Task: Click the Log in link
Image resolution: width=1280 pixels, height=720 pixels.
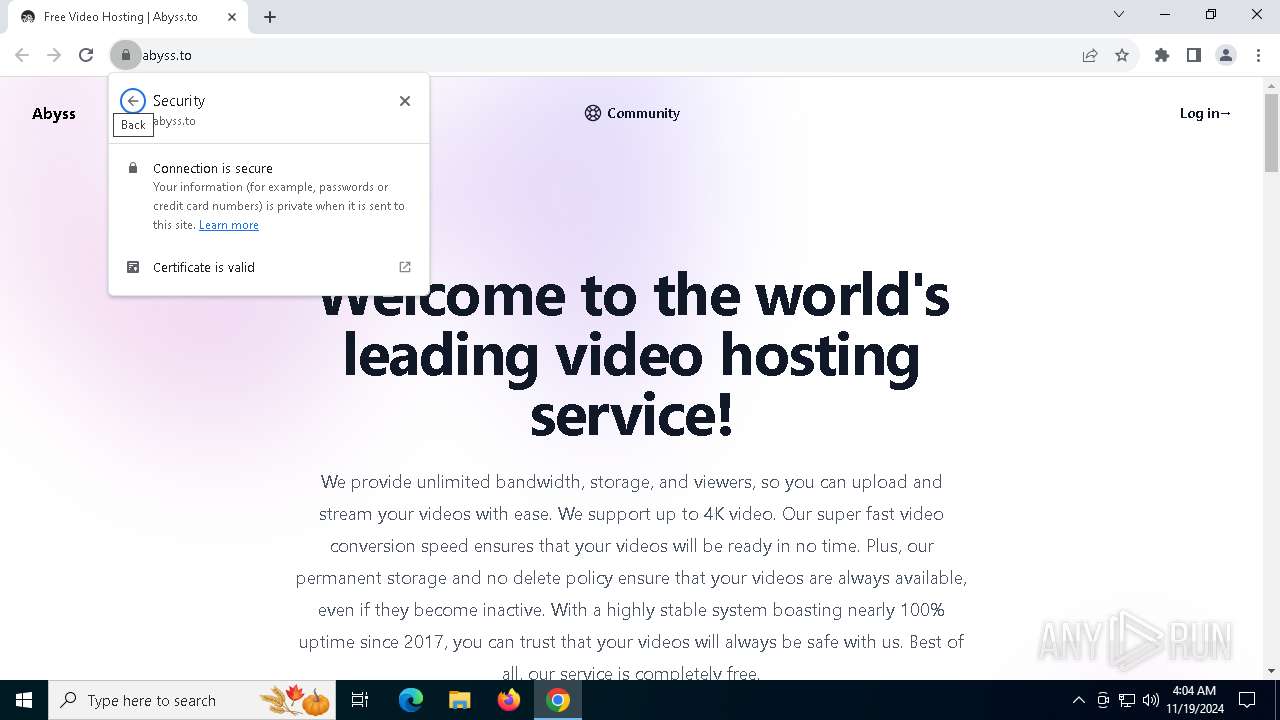Action: [1205, 113]
